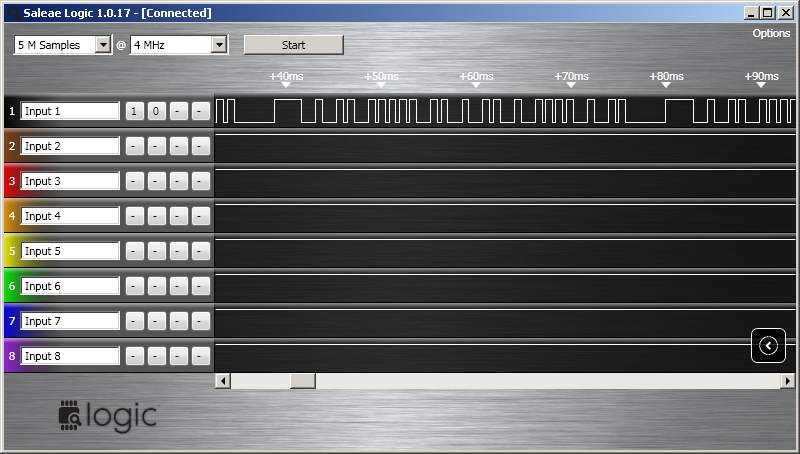Click the scrollbar left arrow
This screenshot has width=800, height=454.
223,381
